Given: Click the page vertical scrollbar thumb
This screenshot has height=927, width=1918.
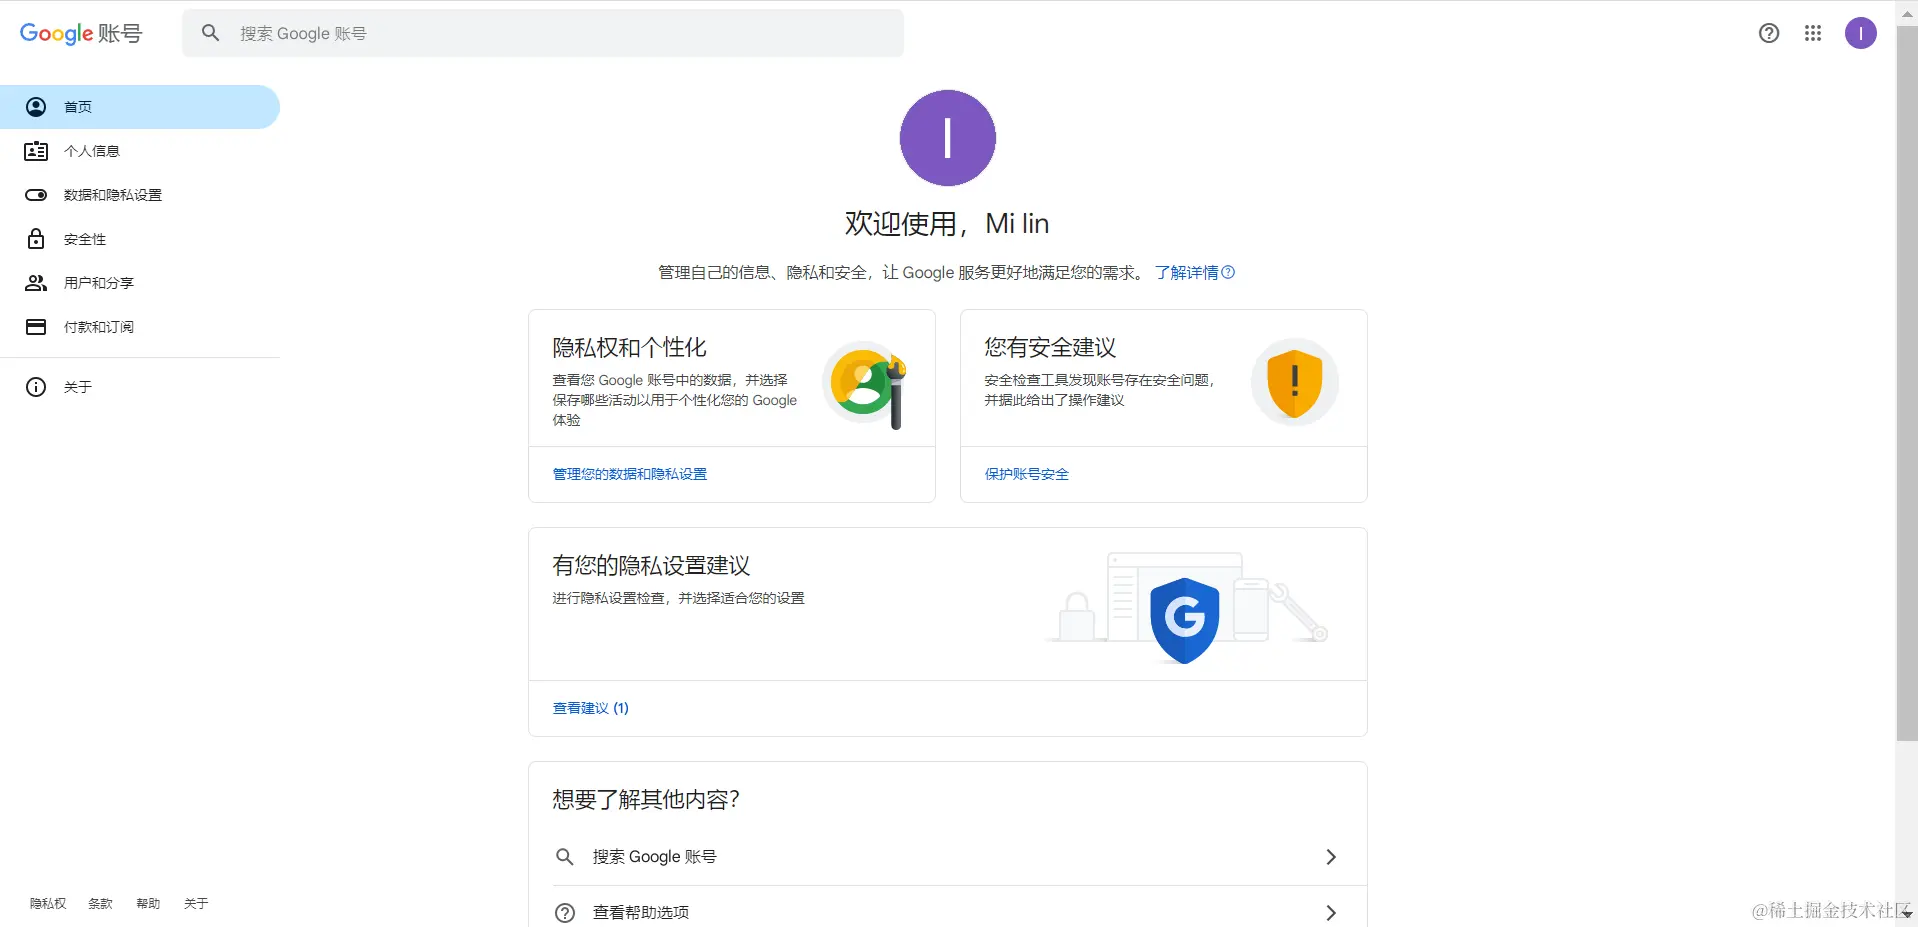Looking at the screenshot, I should click(x=1907, y=384).
